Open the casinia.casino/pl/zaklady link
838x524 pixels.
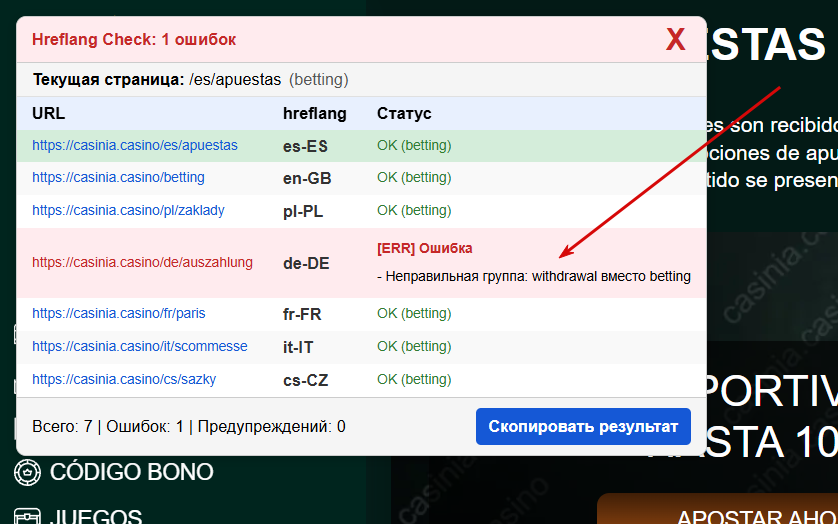click(128, 211)
